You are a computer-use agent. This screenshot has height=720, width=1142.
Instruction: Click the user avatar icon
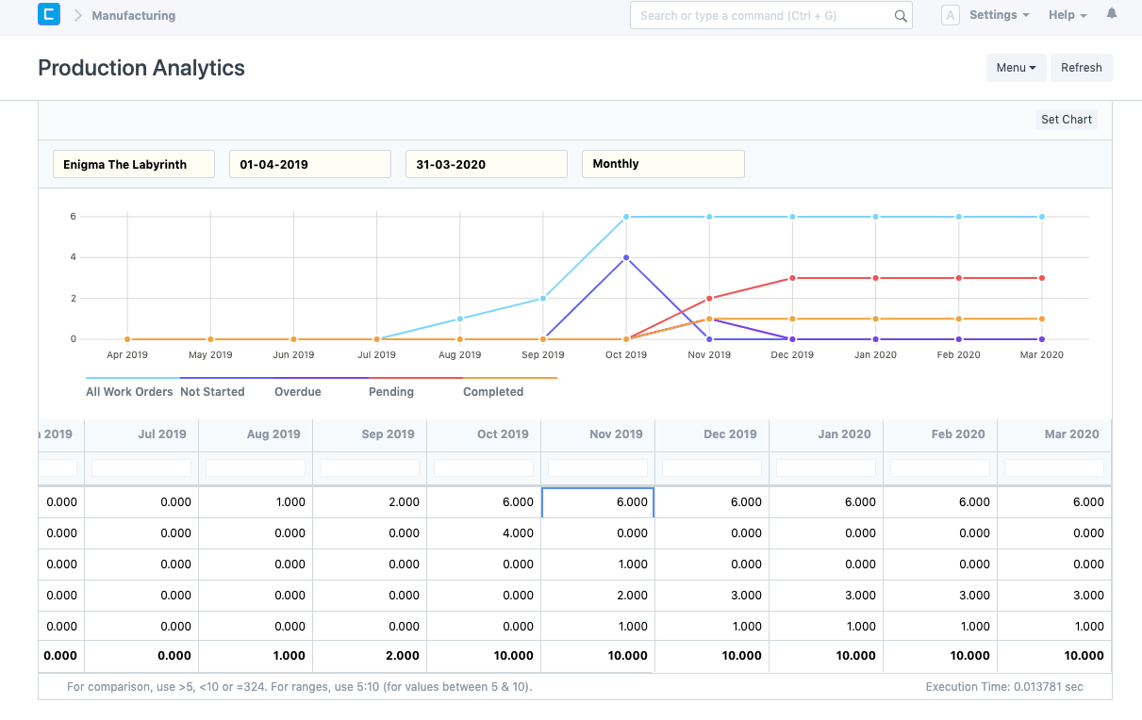coord(950,15)
